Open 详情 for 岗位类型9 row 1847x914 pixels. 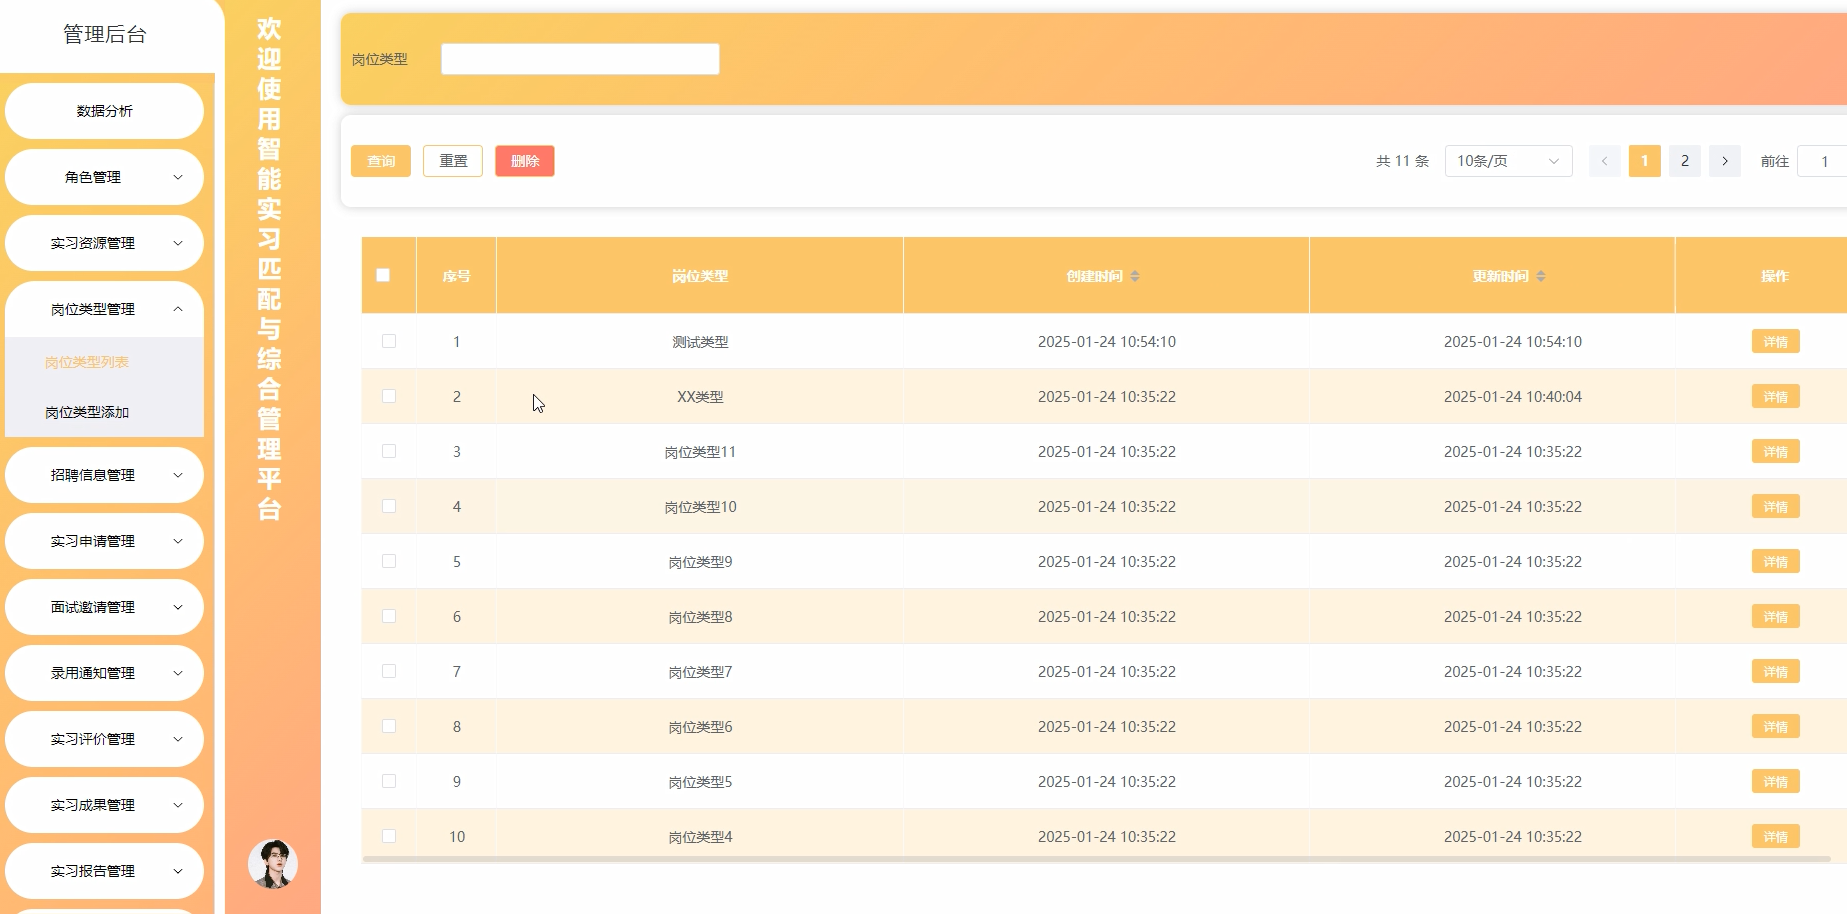[1776, 561]
